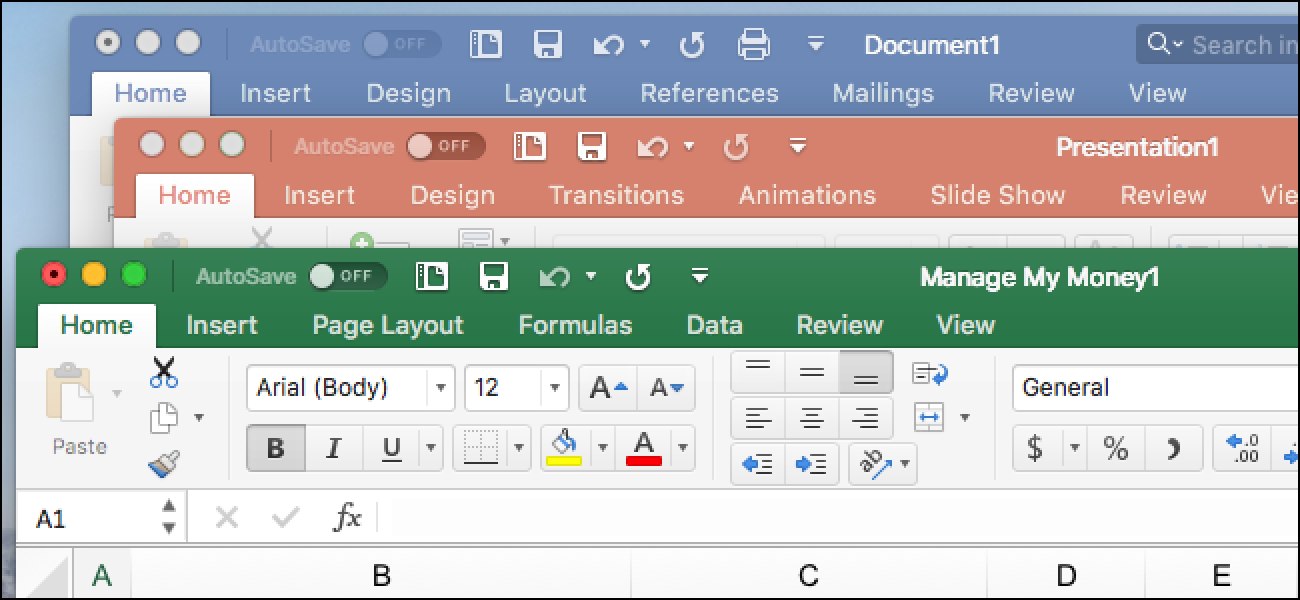Open Arial (Body) font name dropdown
Screen dimensions: 1300x600
pos(439,388)
